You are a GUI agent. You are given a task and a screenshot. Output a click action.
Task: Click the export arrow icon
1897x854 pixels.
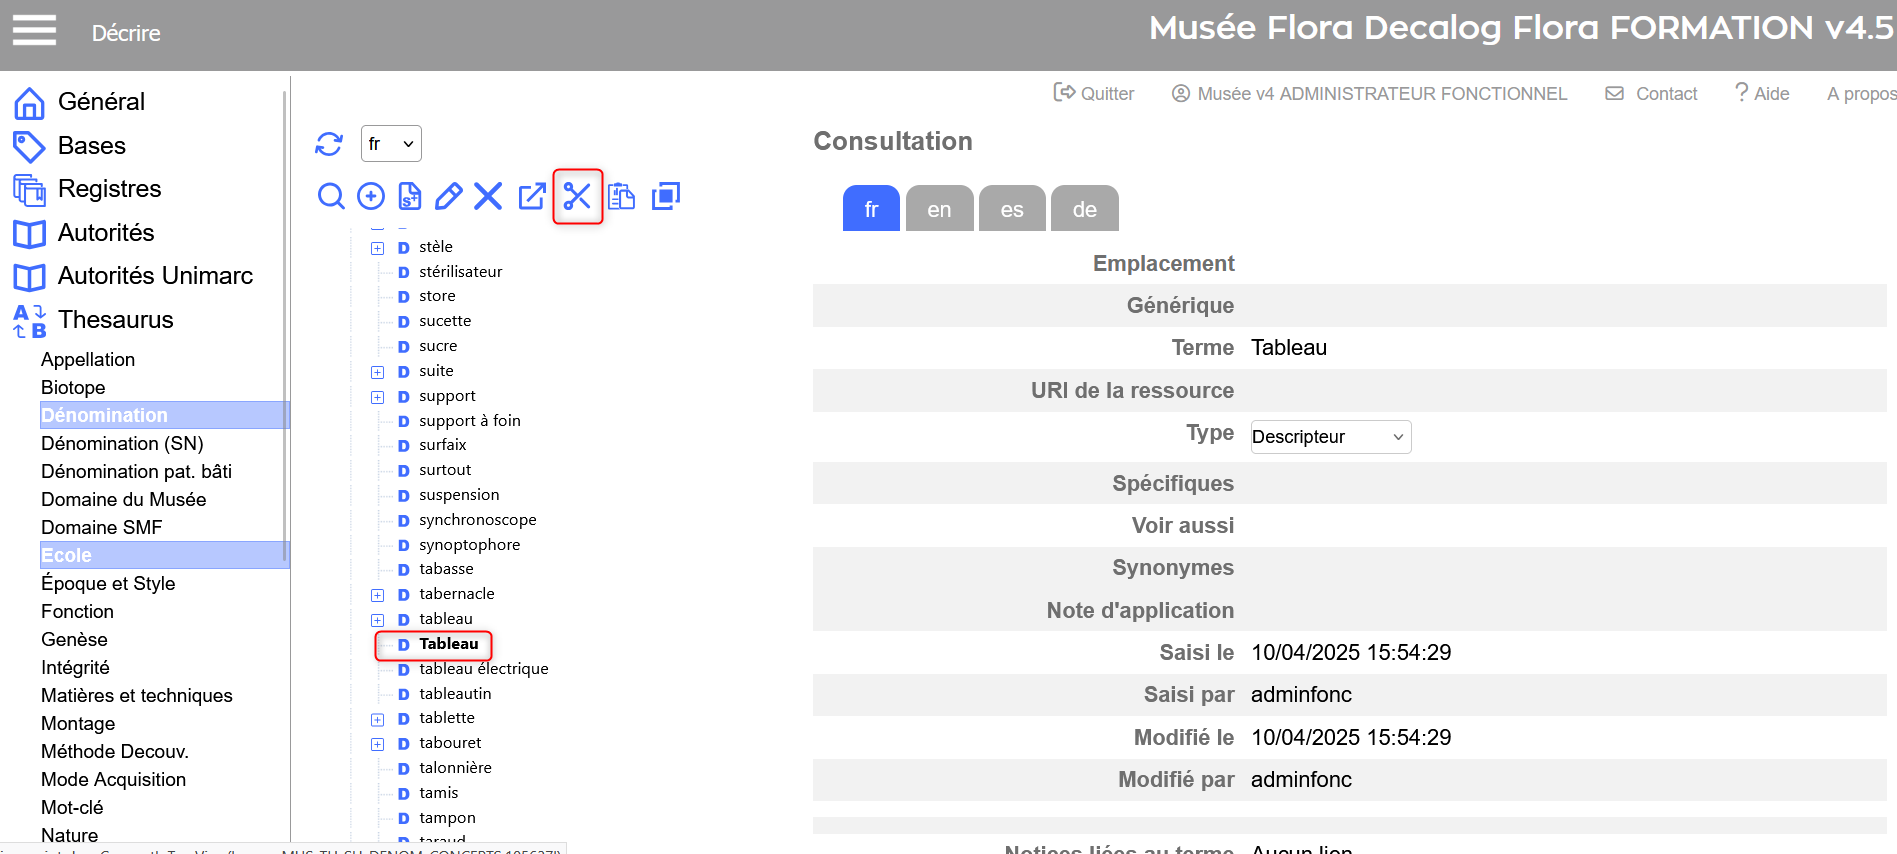532,196
